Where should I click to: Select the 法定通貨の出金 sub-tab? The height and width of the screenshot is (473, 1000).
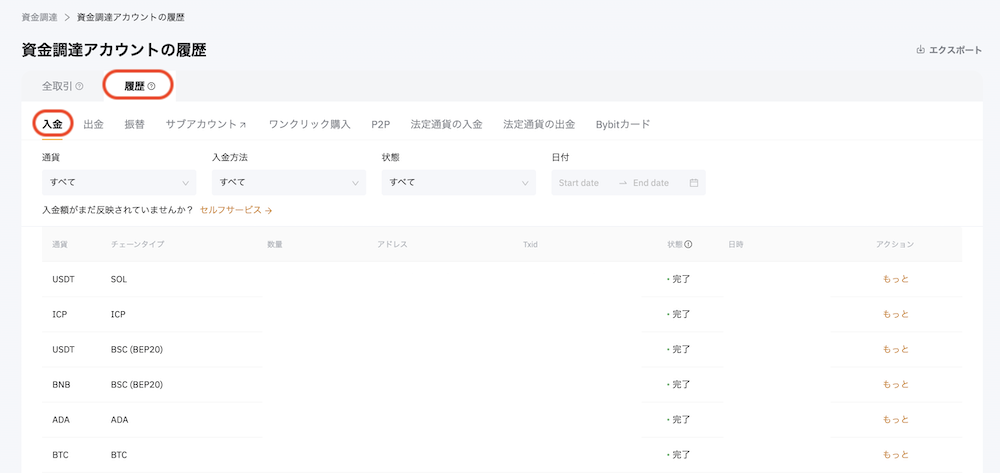coord(539,124)
